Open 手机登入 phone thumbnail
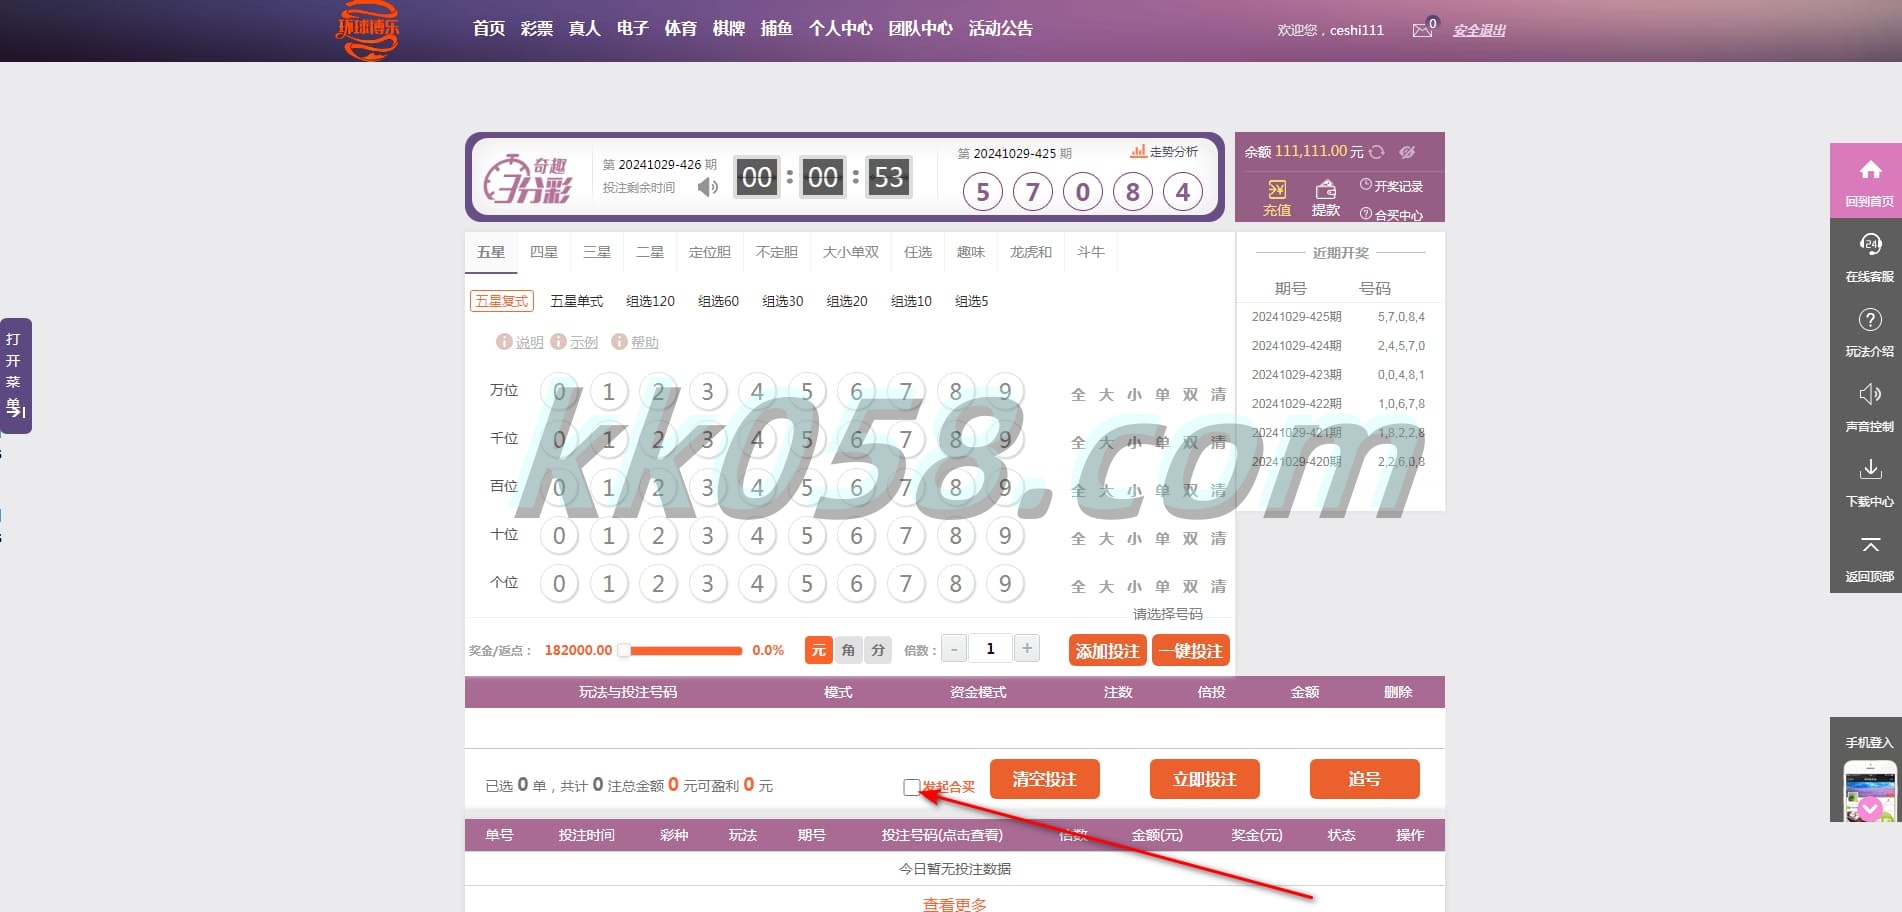1902x912 pixels. (x=1869, y=791)
